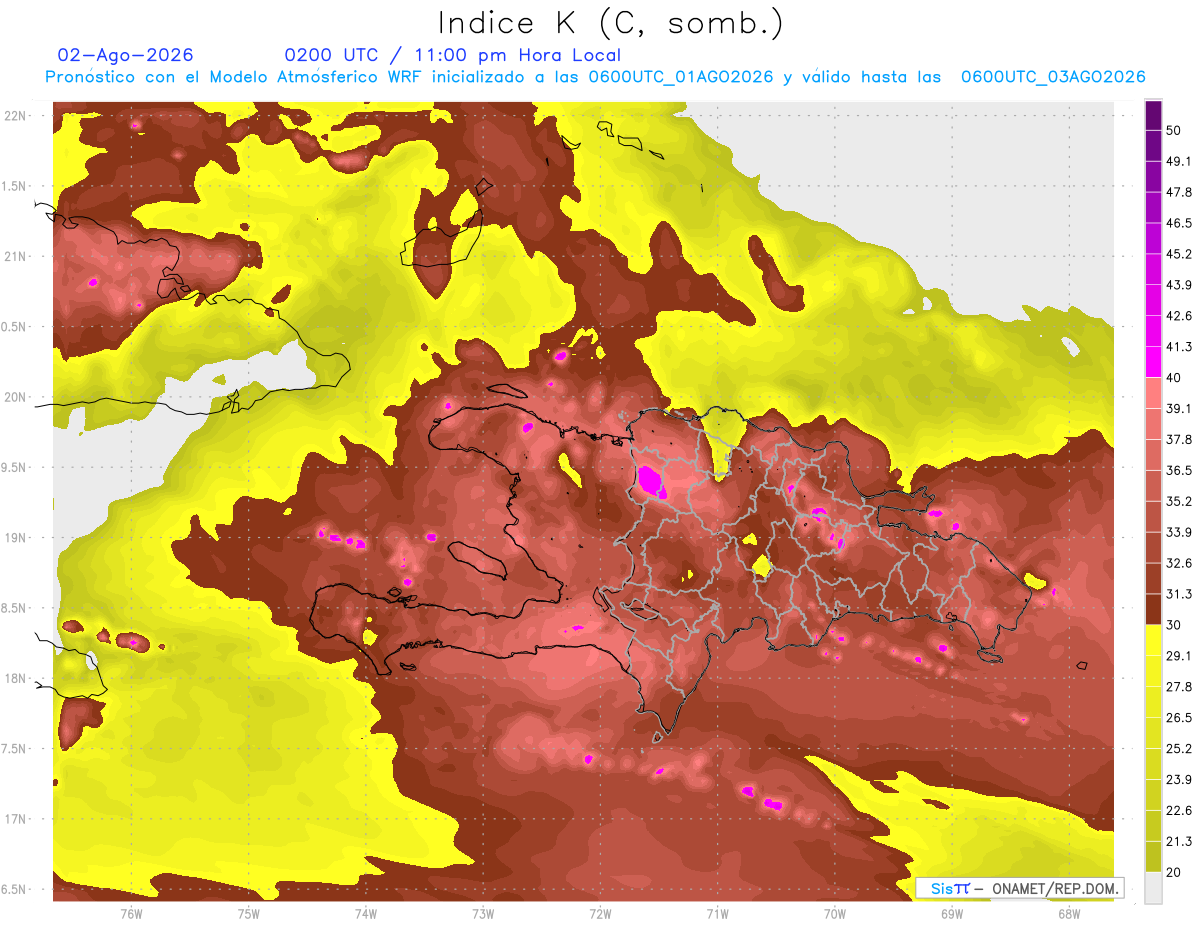Screen dimensions: 1200x927
Task: Click the "46.5" color scale value
Action: click(1180, 223)
